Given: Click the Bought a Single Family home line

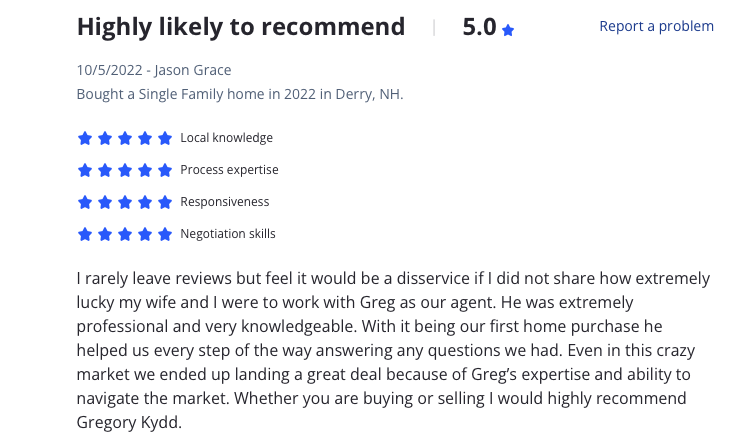Looking at the screenshot, I should (240, 94).
